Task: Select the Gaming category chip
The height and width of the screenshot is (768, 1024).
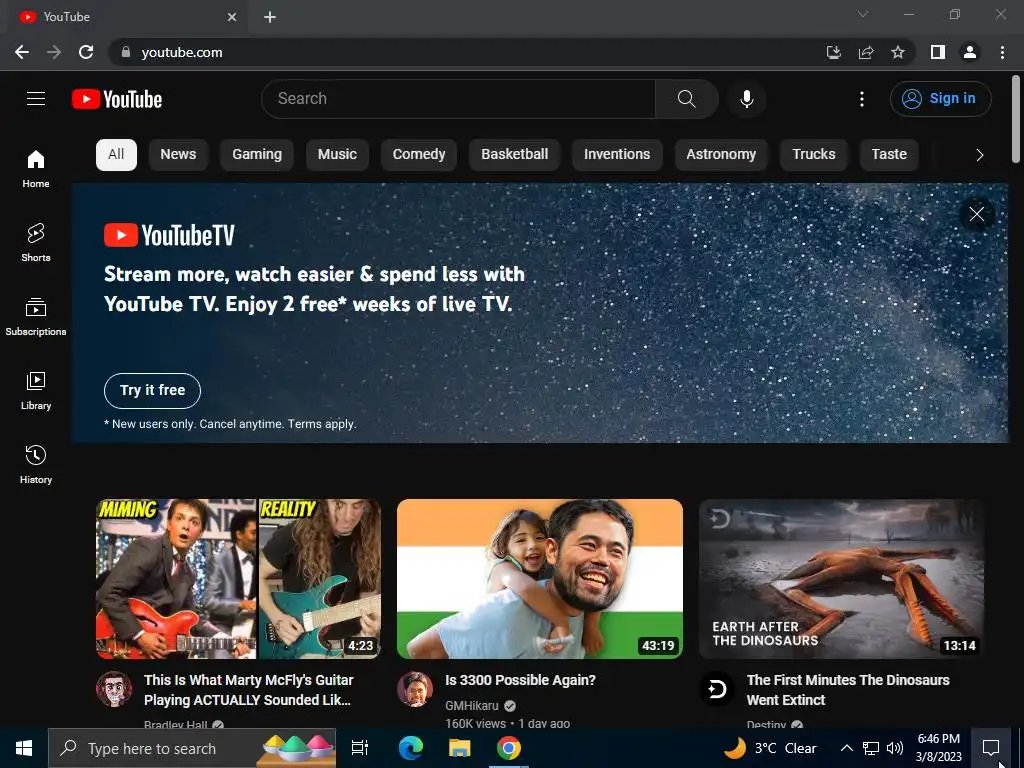Action: [x=257, y=155]
